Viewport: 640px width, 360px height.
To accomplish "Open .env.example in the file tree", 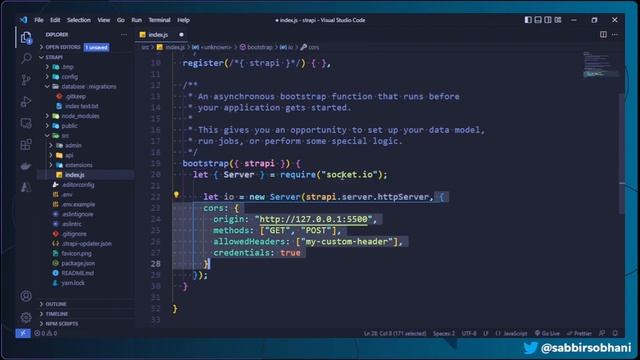I will (78, 204).
